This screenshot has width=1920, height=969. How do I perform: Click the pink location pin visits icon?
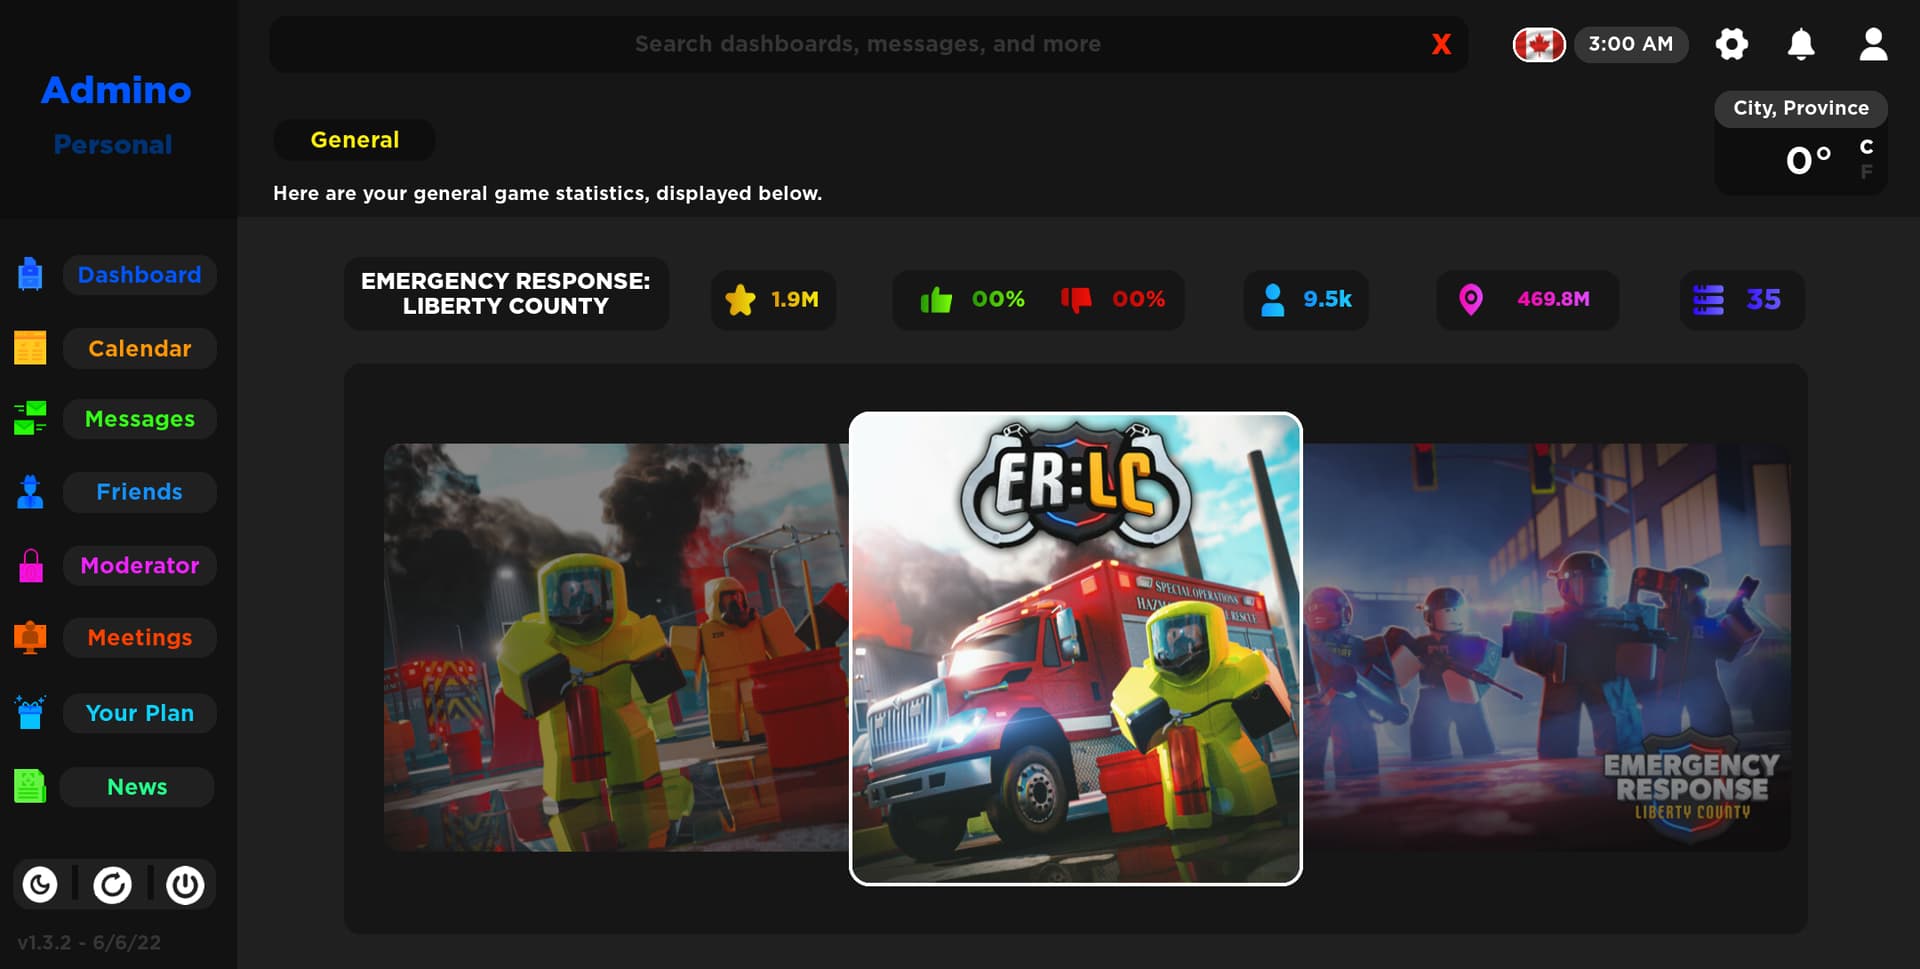(x=1471, y=299)
